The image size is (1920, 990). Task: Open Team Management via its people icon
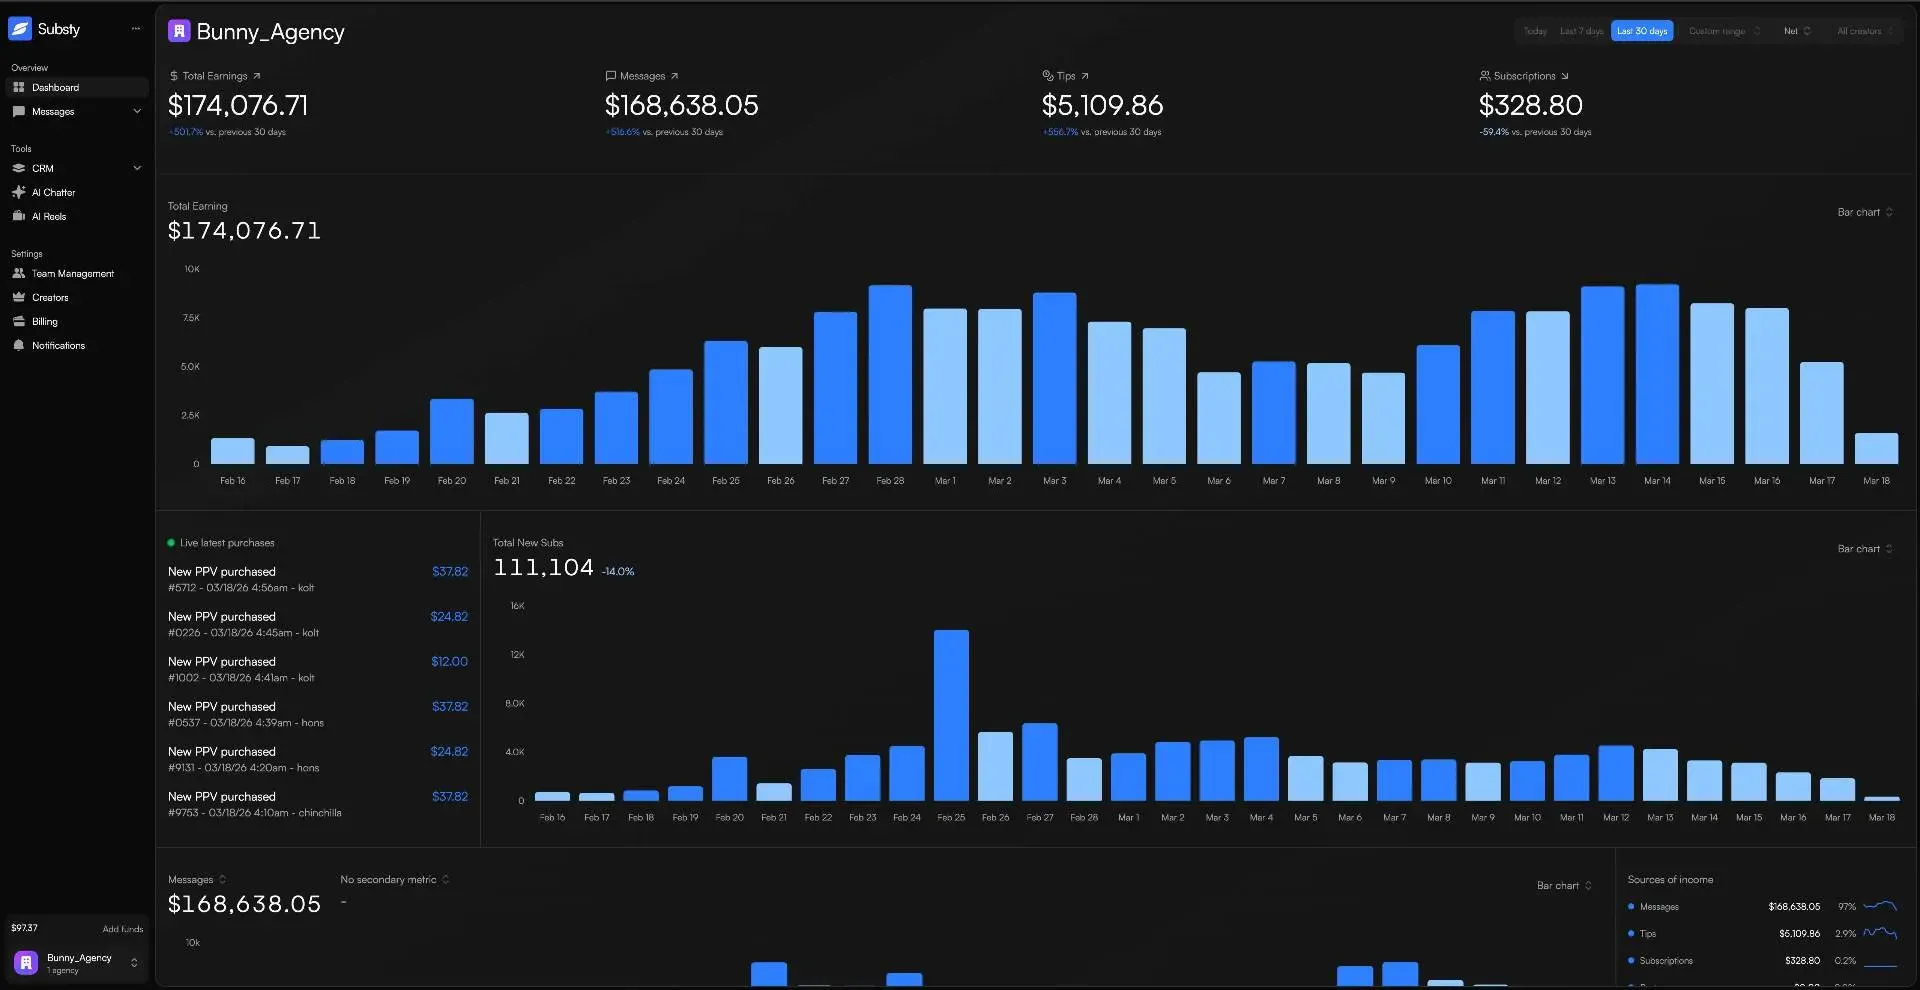click(18, 273)
